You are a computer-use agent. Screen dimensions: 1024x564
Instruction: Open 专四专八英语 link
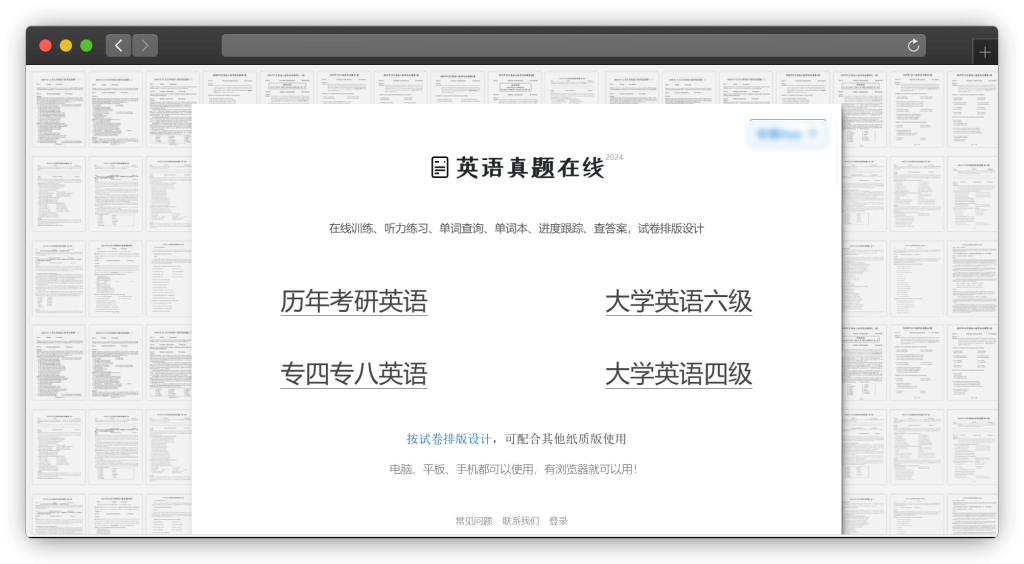[354, 374]
